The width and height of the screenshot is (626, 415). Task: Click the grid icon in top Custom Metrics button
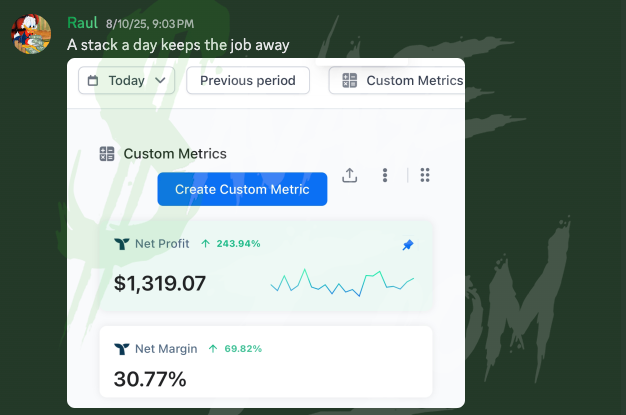coord(349,81)
